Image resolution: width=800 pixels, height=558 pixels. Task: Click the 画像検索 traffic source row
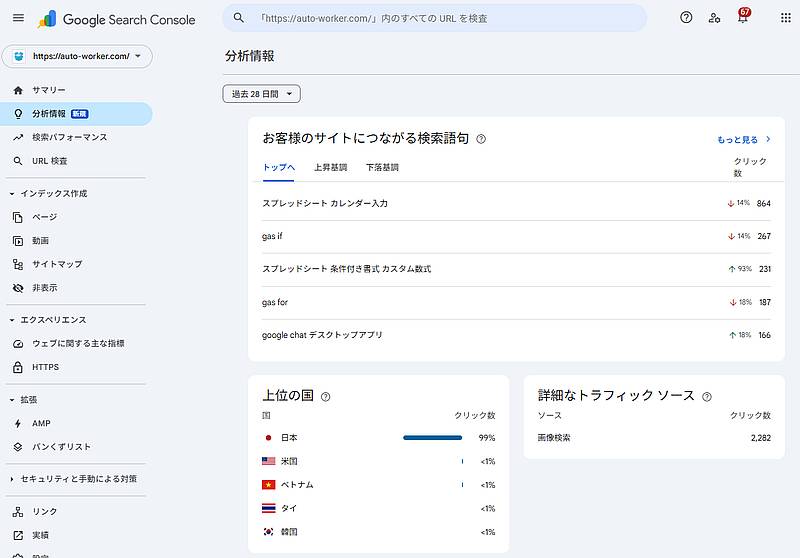click(x=654, y=438)
